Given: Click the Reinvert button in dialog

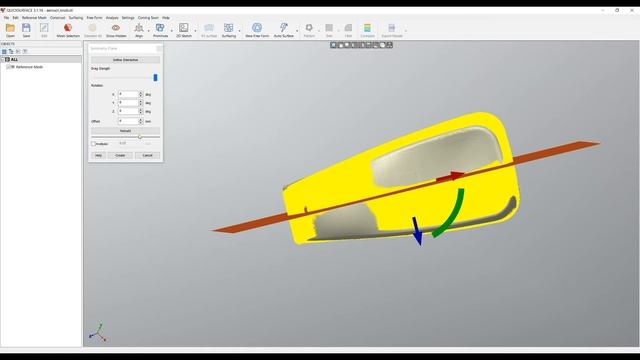Looking at the screenshot, I should coord(125,131).
